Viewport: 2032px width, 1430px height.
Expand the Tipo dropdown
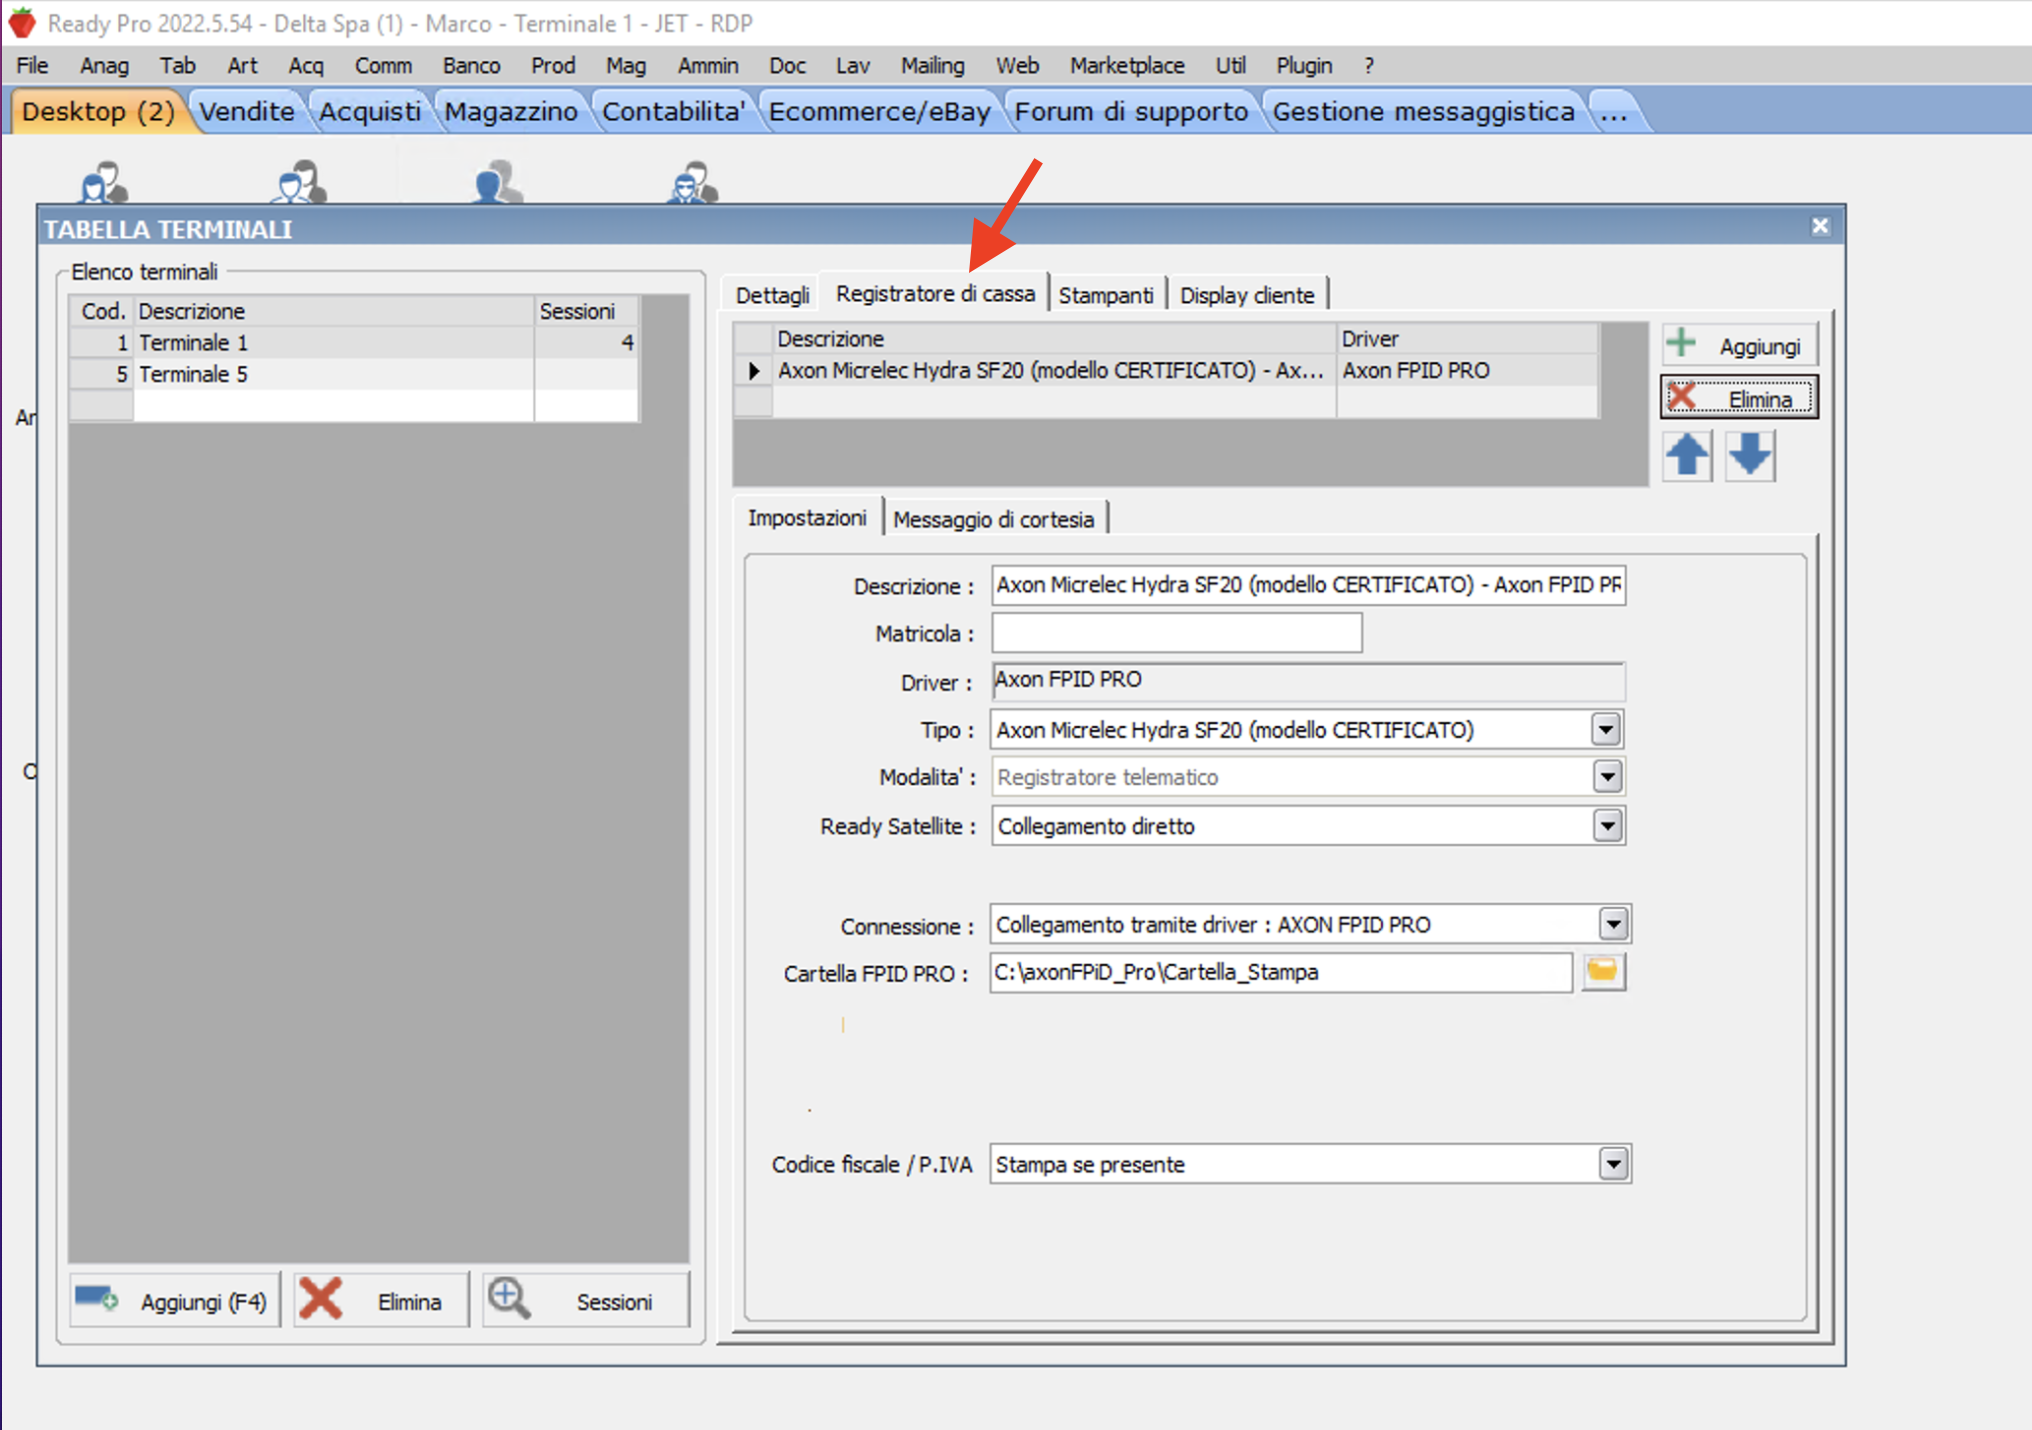pyautogui.click(x=1605, y=729)
